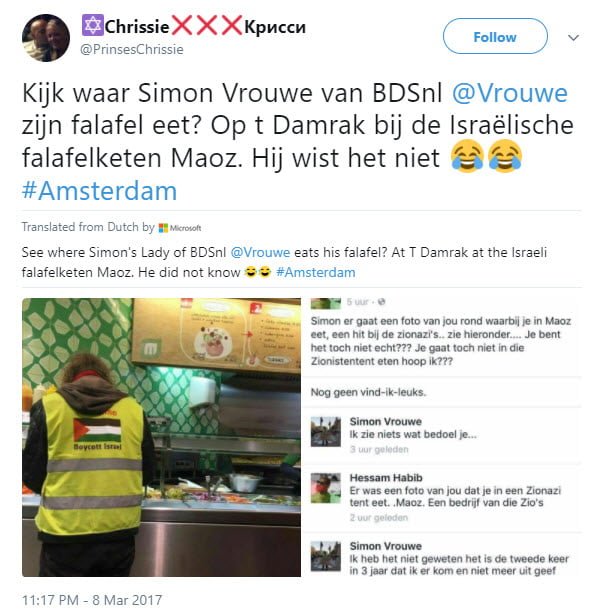Open the @PrinsesChrissie handle
Viewport: 614px width, 616px height.
tap(132, 50)
